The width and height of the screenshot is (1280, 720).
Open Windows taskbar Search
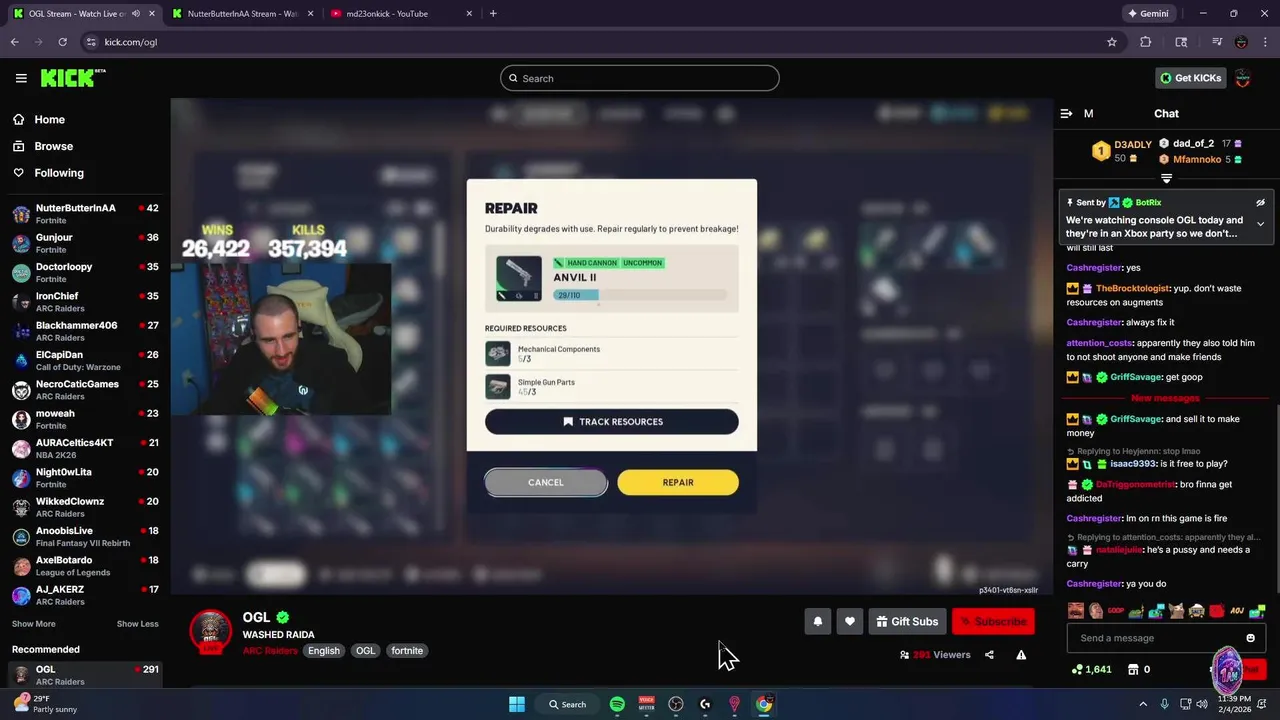567,704
